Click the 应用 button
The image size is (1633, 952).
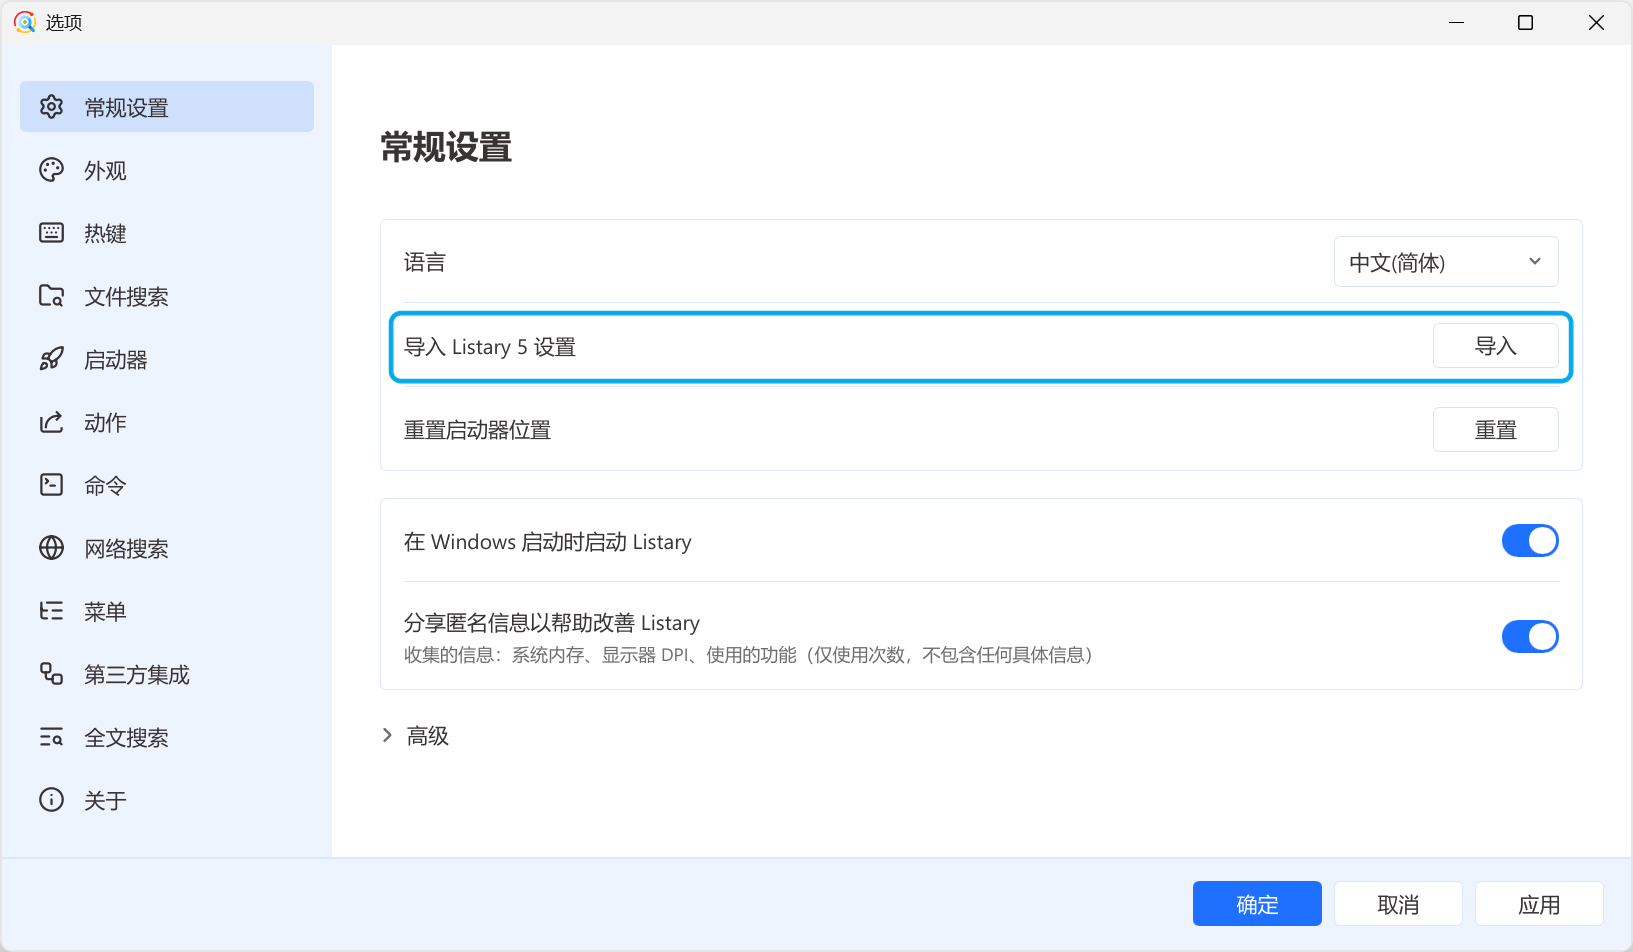tap(1539, 904)
